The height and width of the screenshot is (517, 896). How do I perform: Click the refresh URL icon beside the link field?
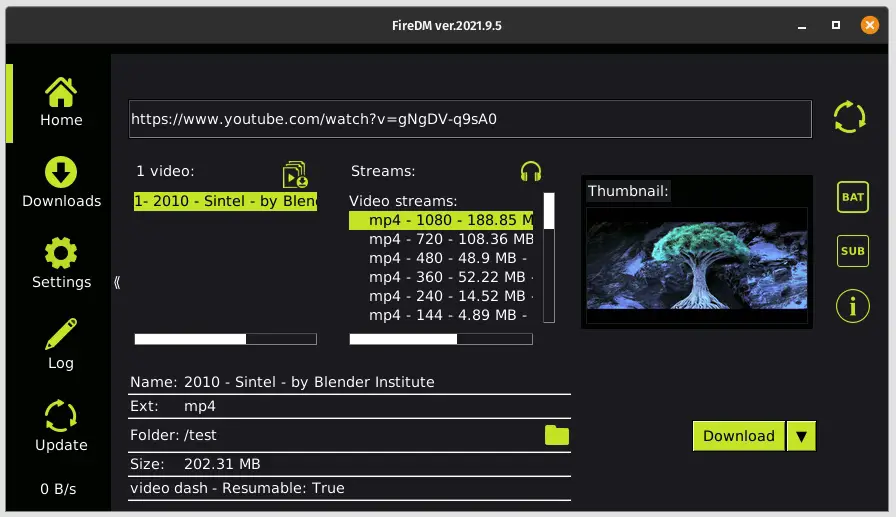pos(850,117)
